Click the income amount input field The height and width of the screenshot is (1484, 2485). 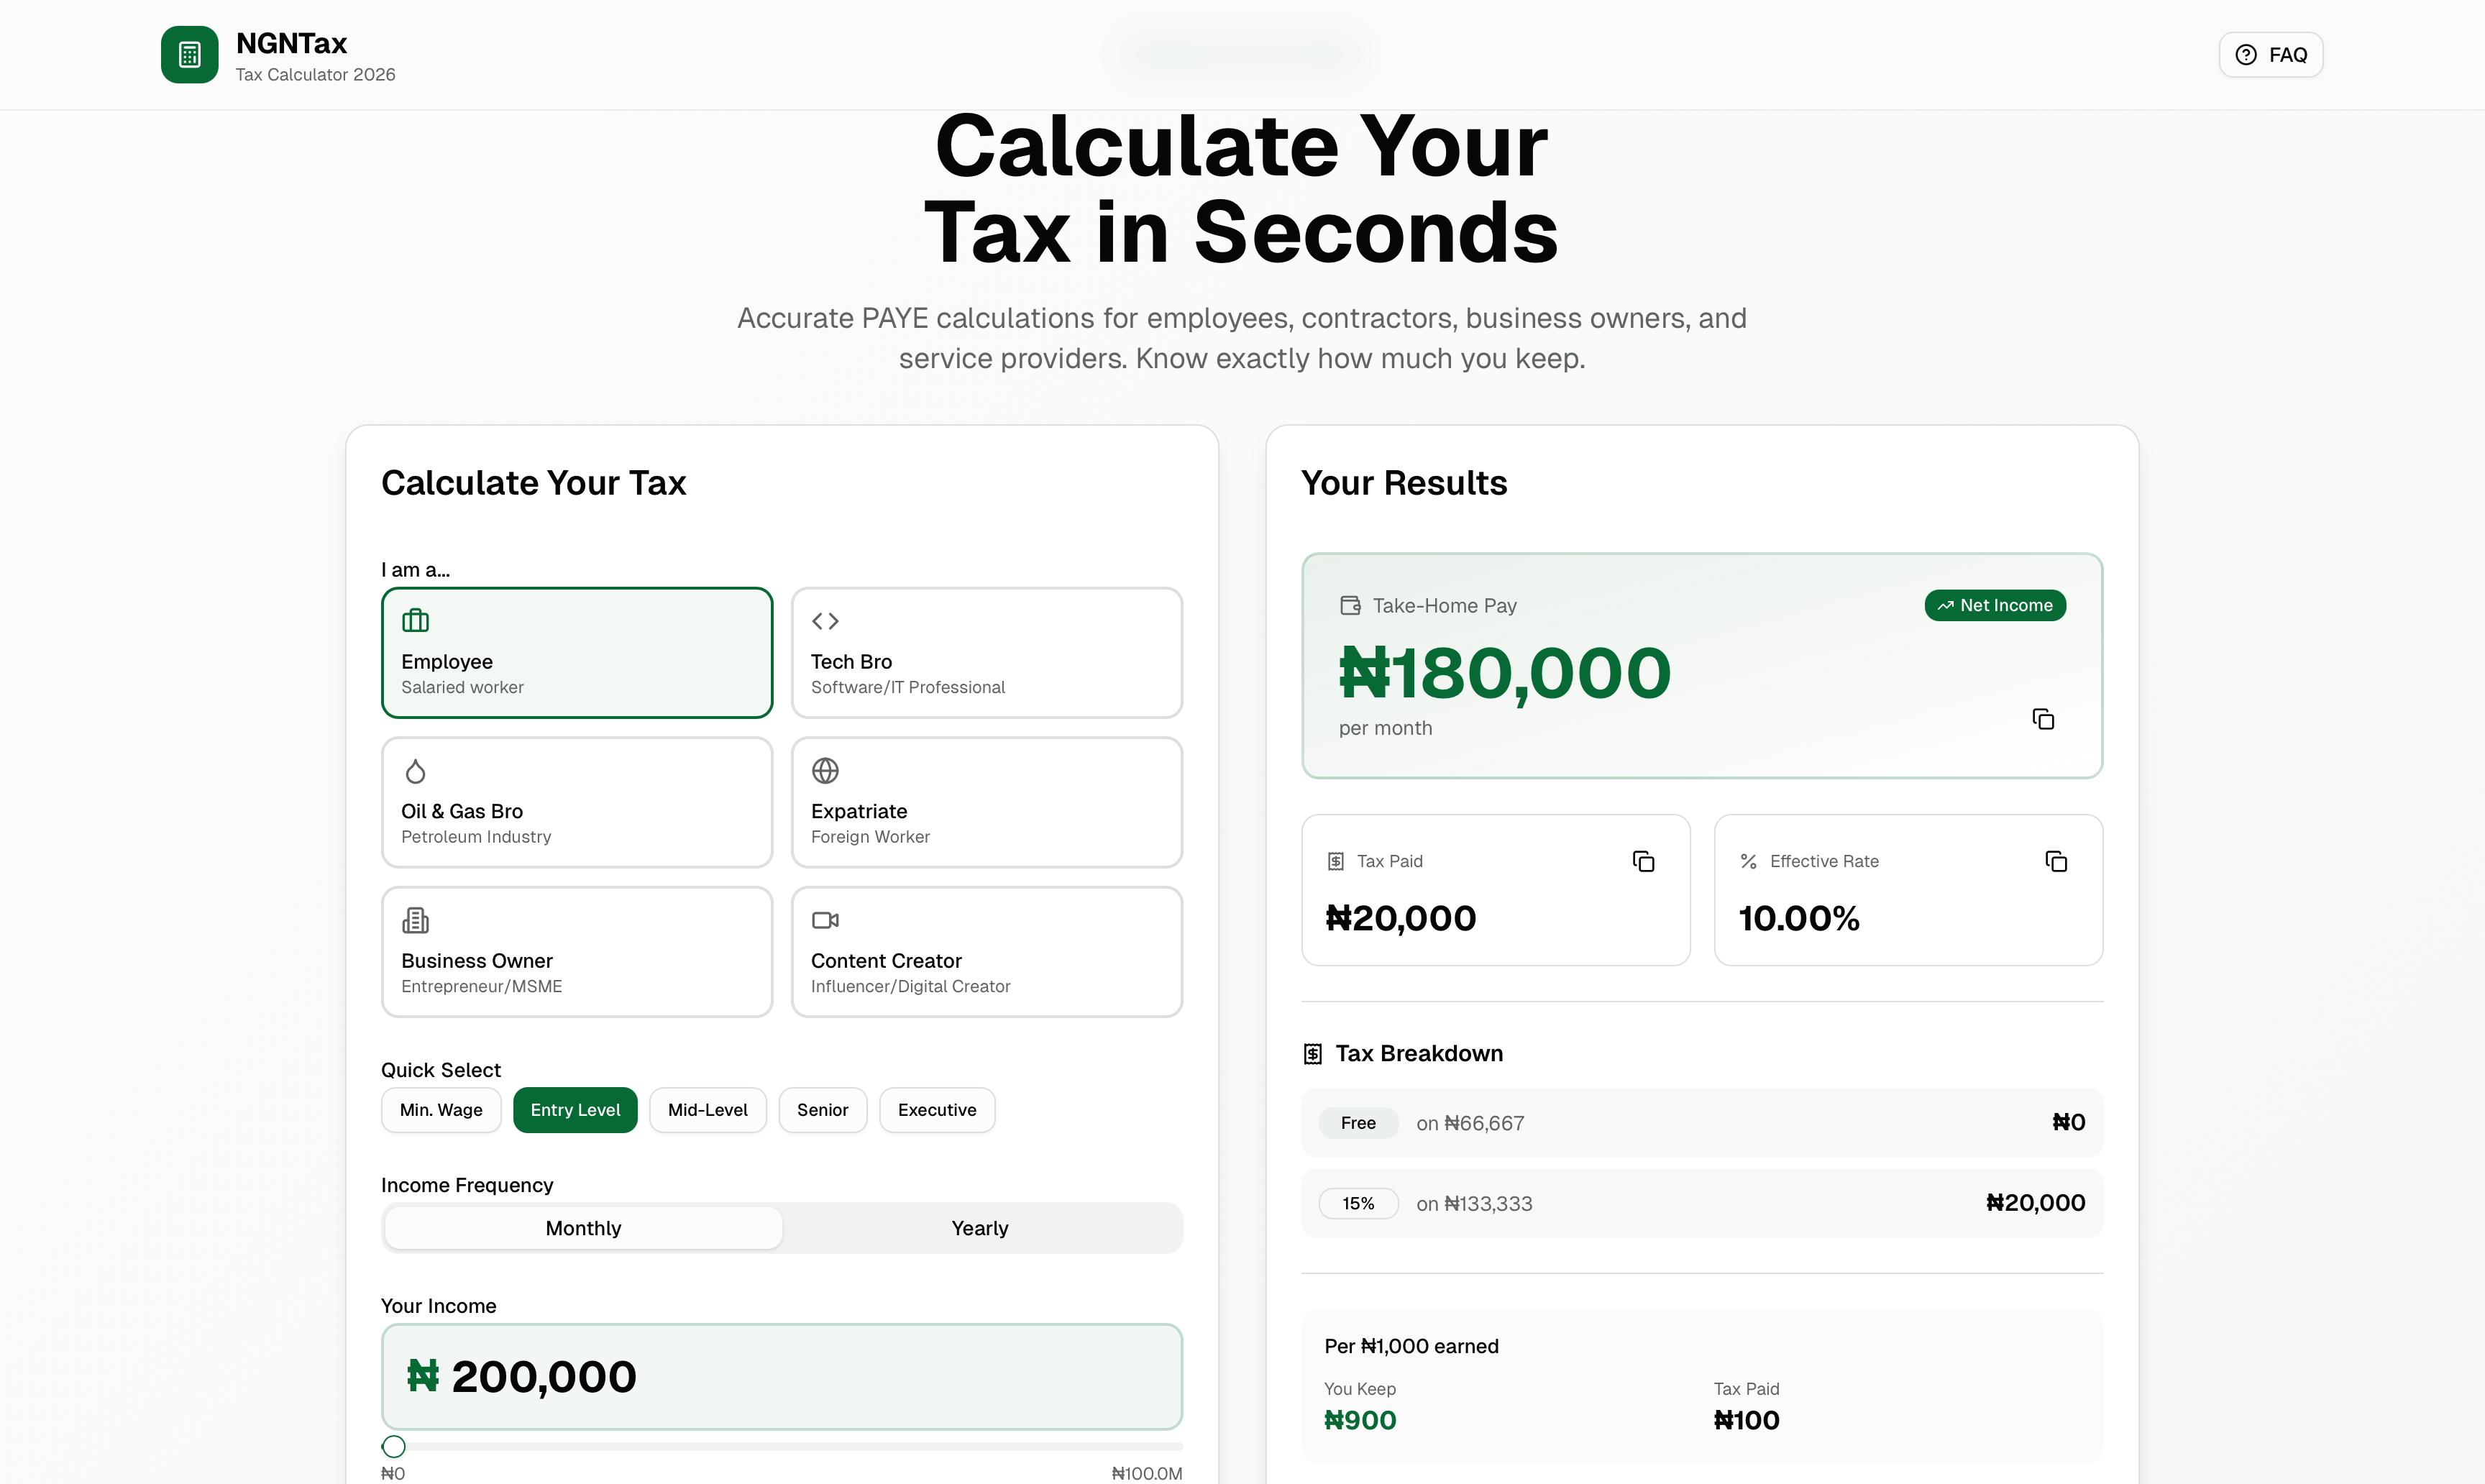click(x=781, y=1376)
